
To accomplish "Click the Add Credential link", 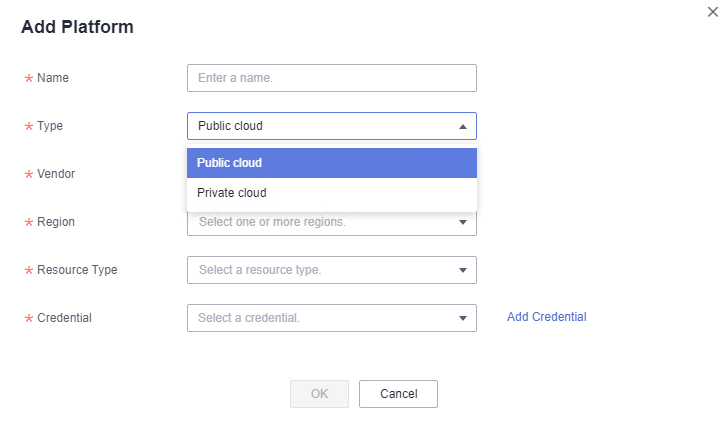I will (546, 317).
